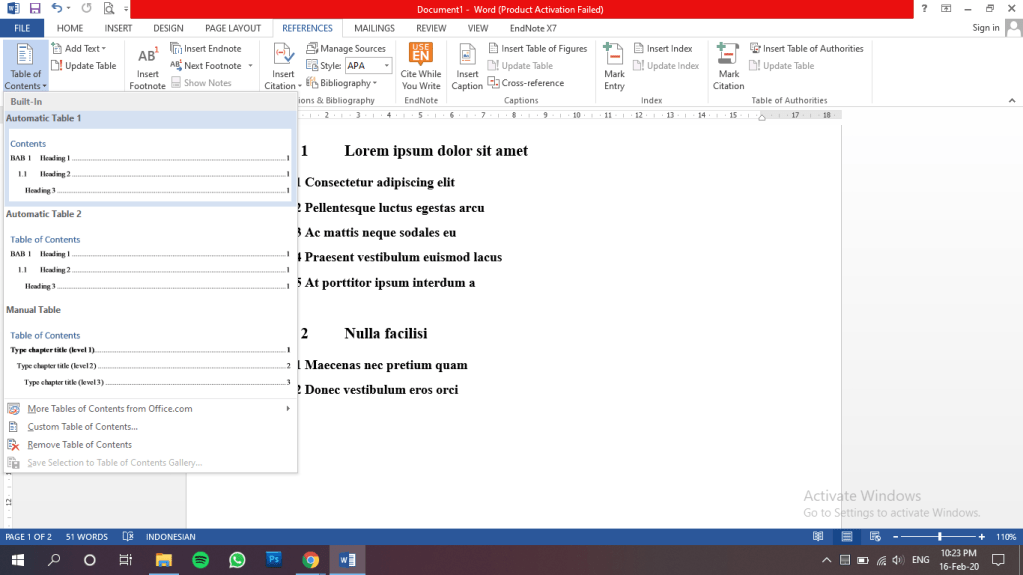The image size is (1023, 575).
Task: Choose Custom Table of Contents option
Action: point(82,427)
